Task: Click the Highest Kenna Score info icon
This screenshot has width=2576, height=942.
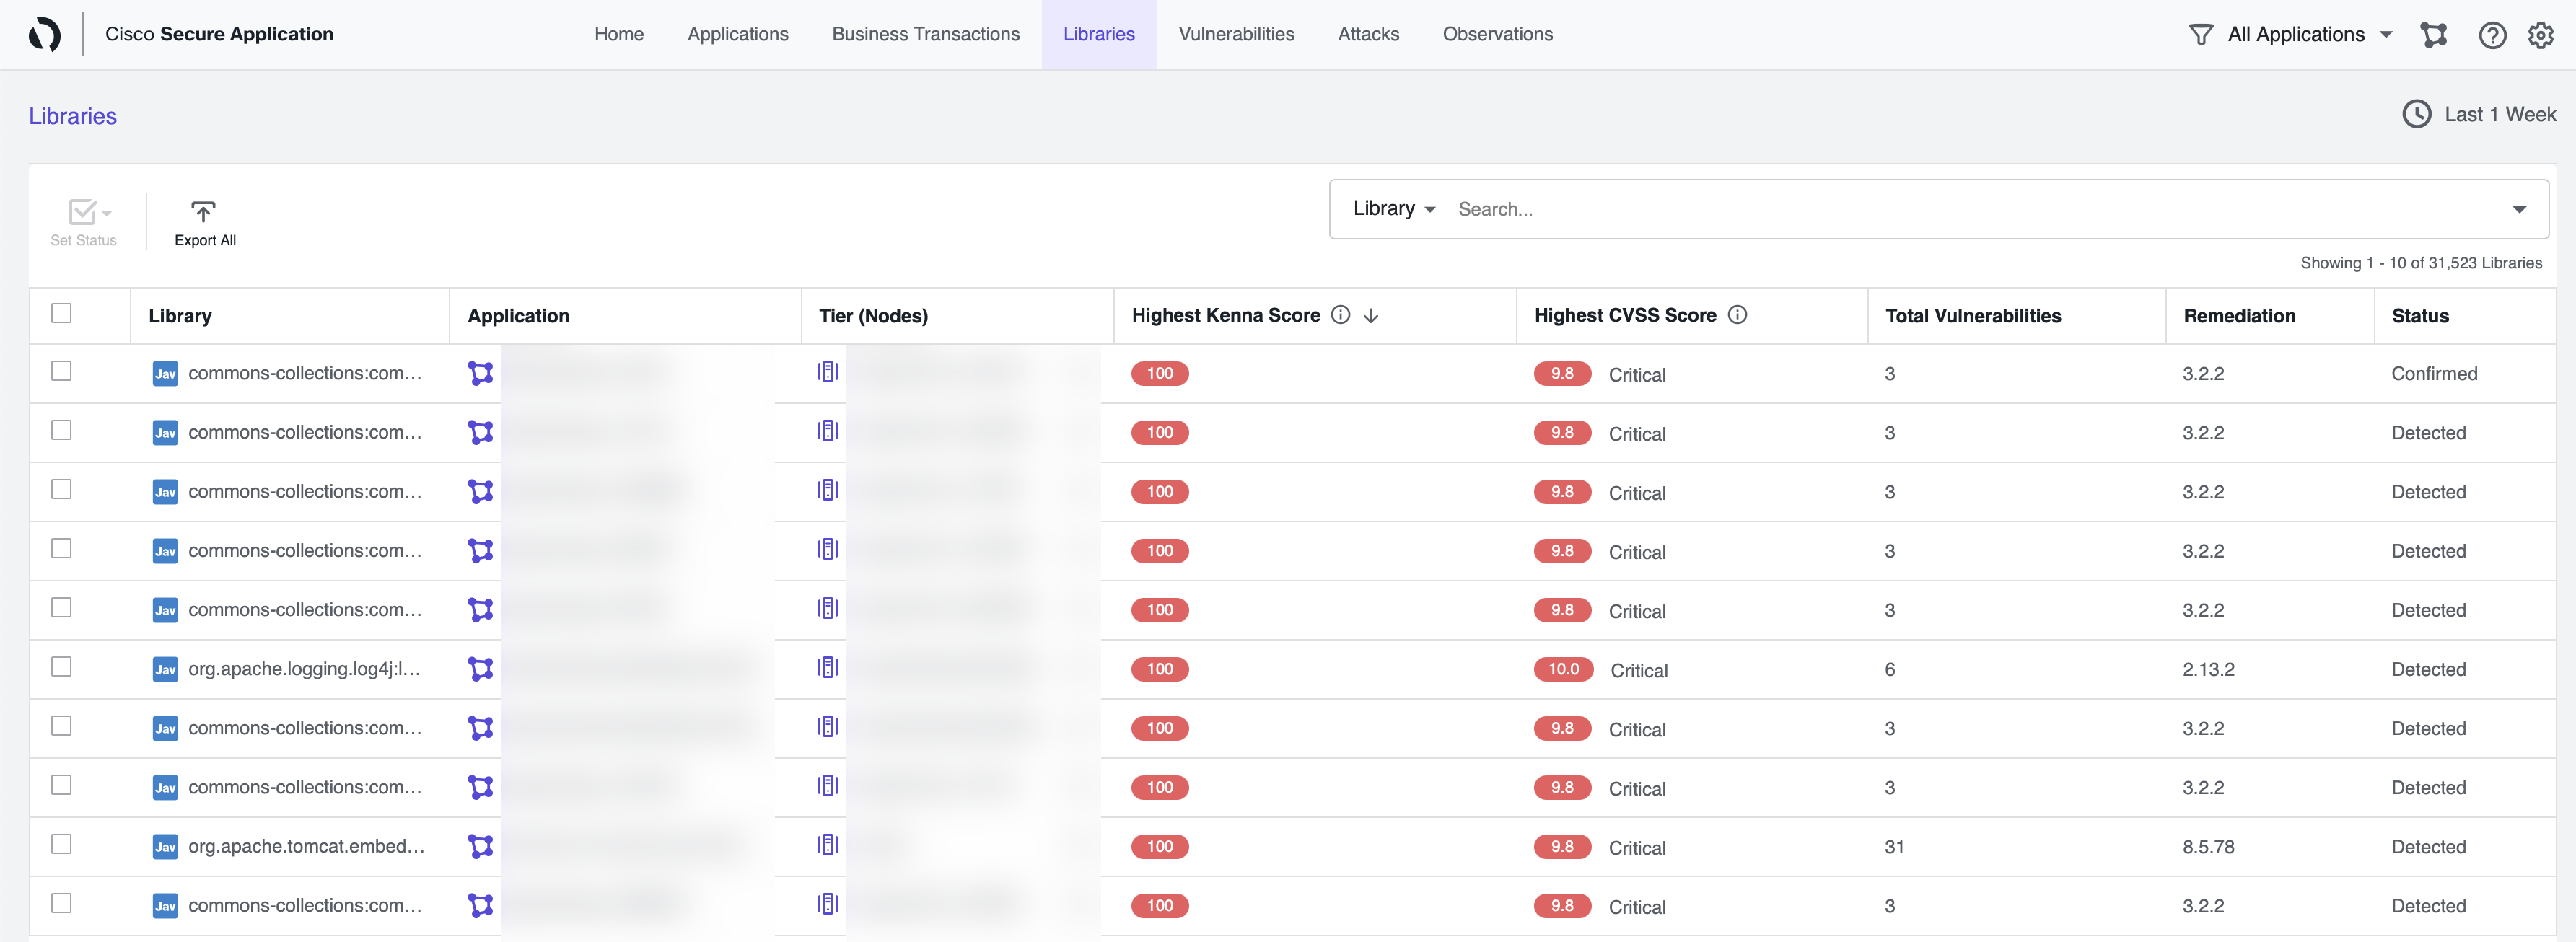Action: click(x=1340, y=315)
